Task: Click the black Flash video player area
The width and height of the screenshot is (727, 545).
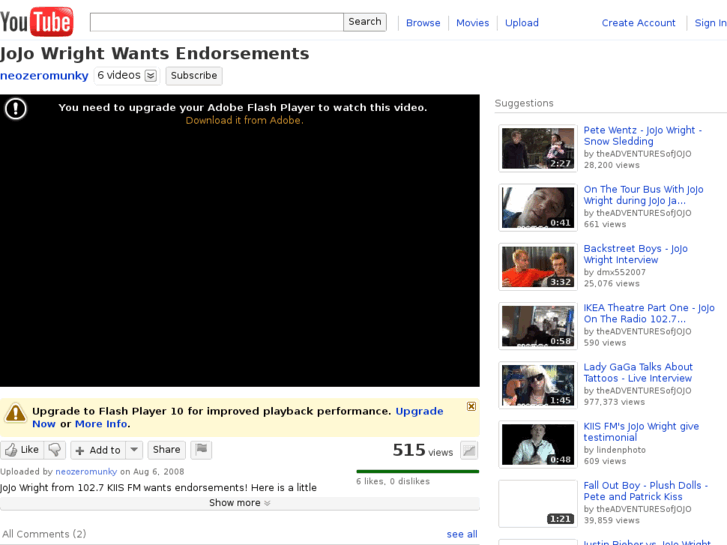Action: tap(240, 241)
